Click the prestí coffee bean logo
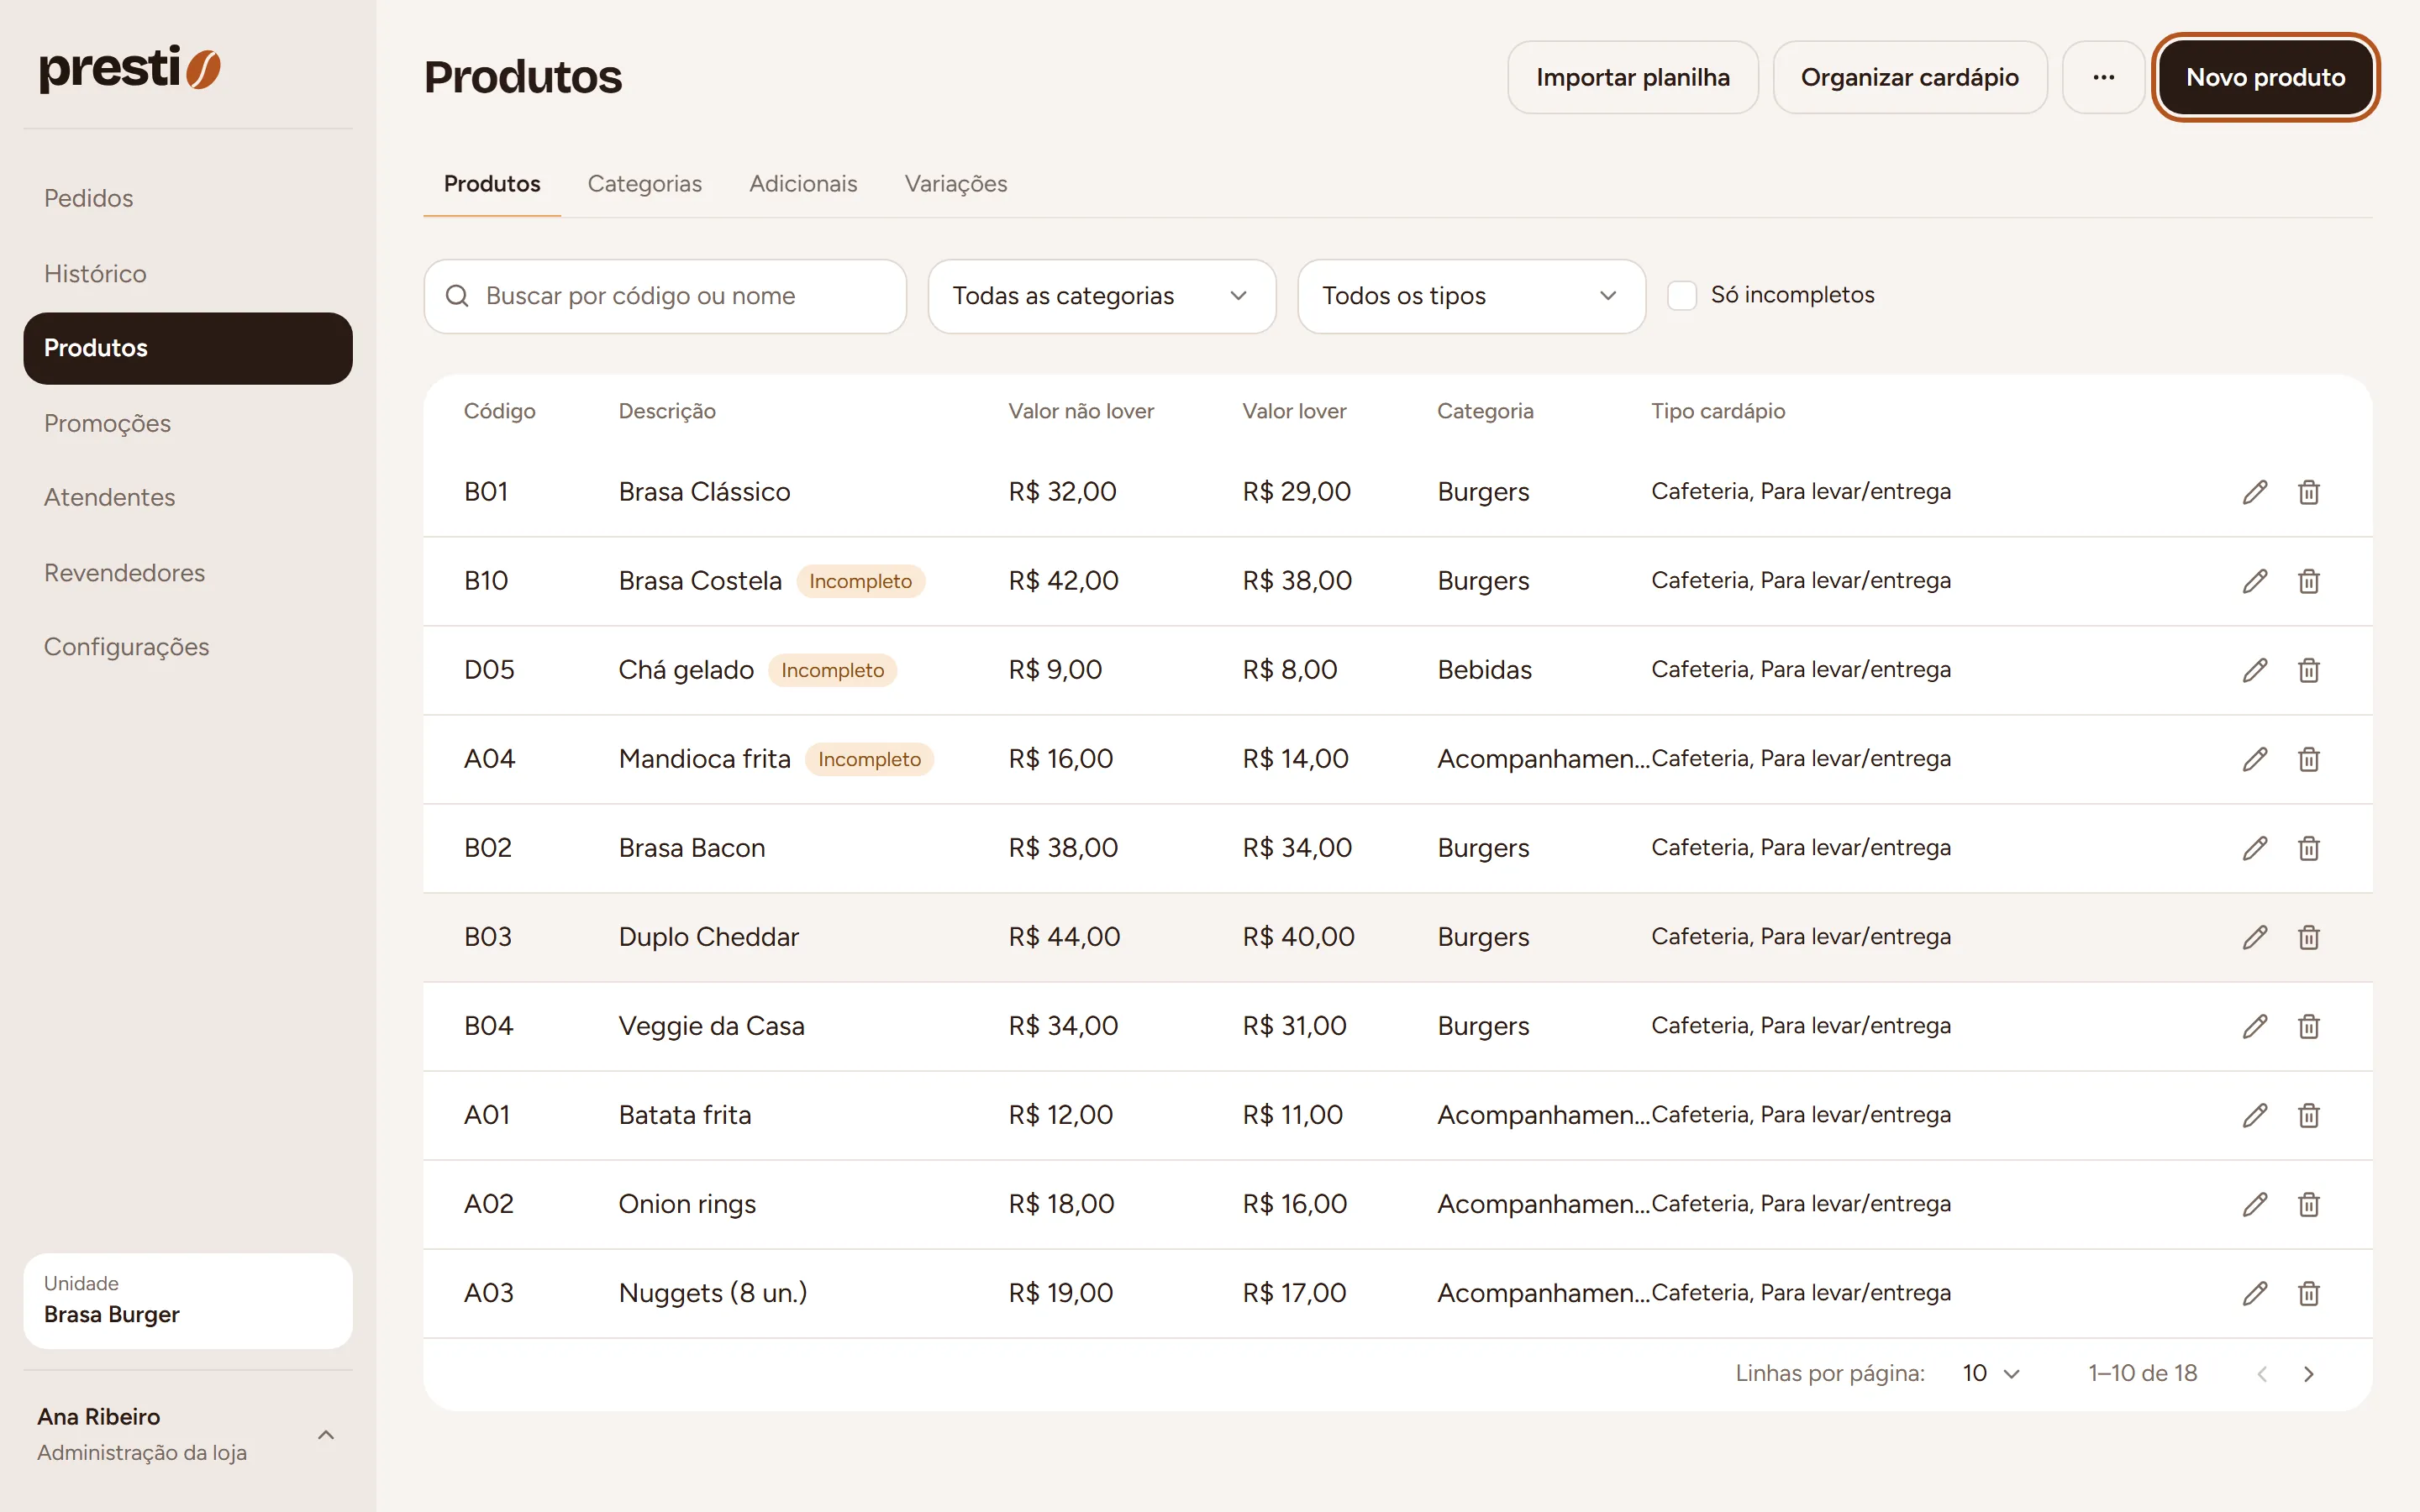The height and width of the screenshot is (1512, 2420). [x=130, y=68]
